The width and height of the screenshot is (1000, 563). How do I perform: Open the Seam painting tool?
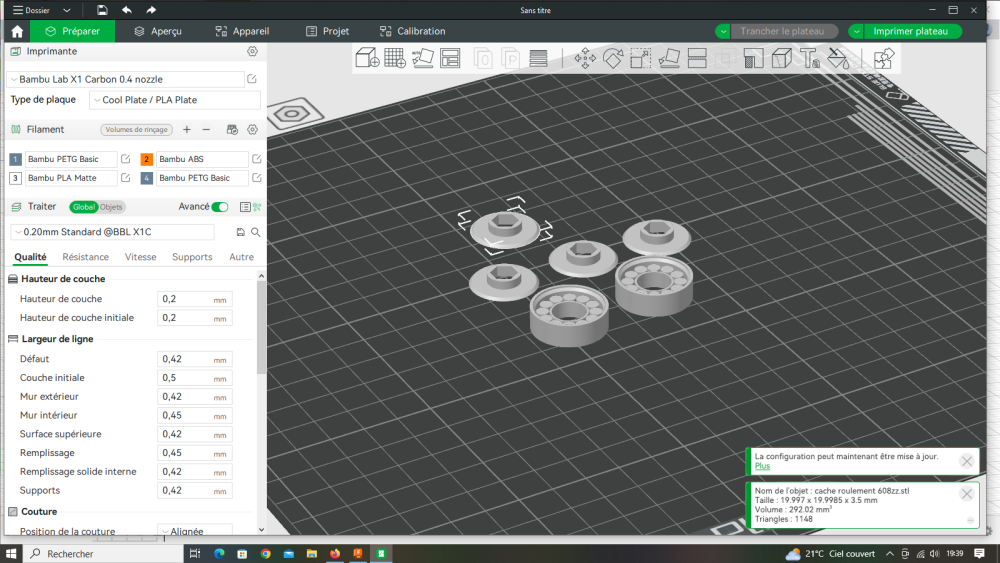coord(781,59)
